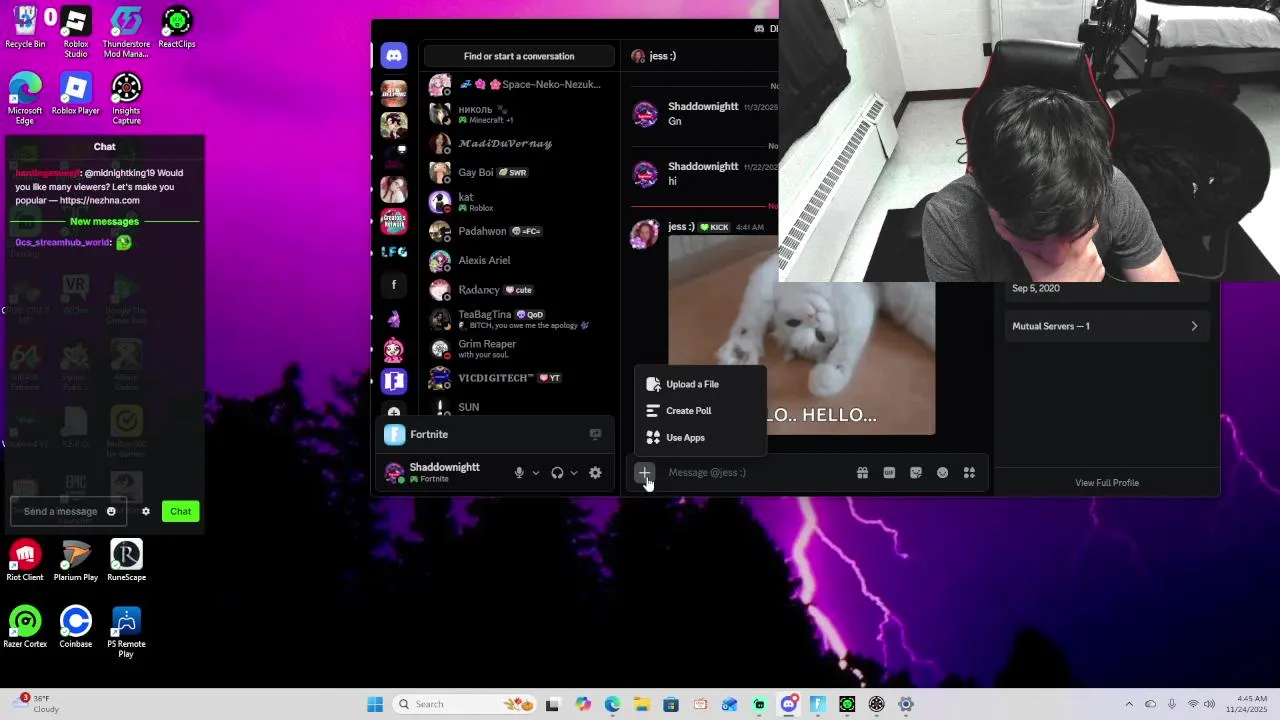
Task: Open Windows Start menu
Action: (375, 704)
